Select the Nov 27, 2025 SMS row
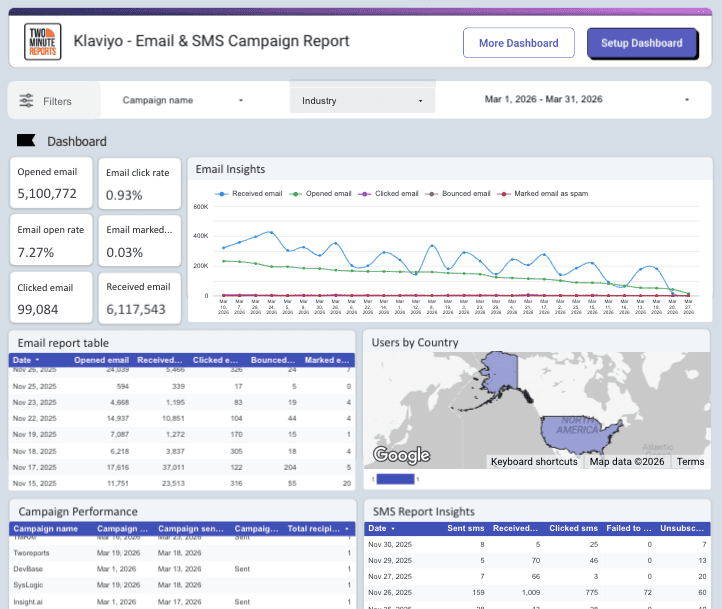 point(537,576)
